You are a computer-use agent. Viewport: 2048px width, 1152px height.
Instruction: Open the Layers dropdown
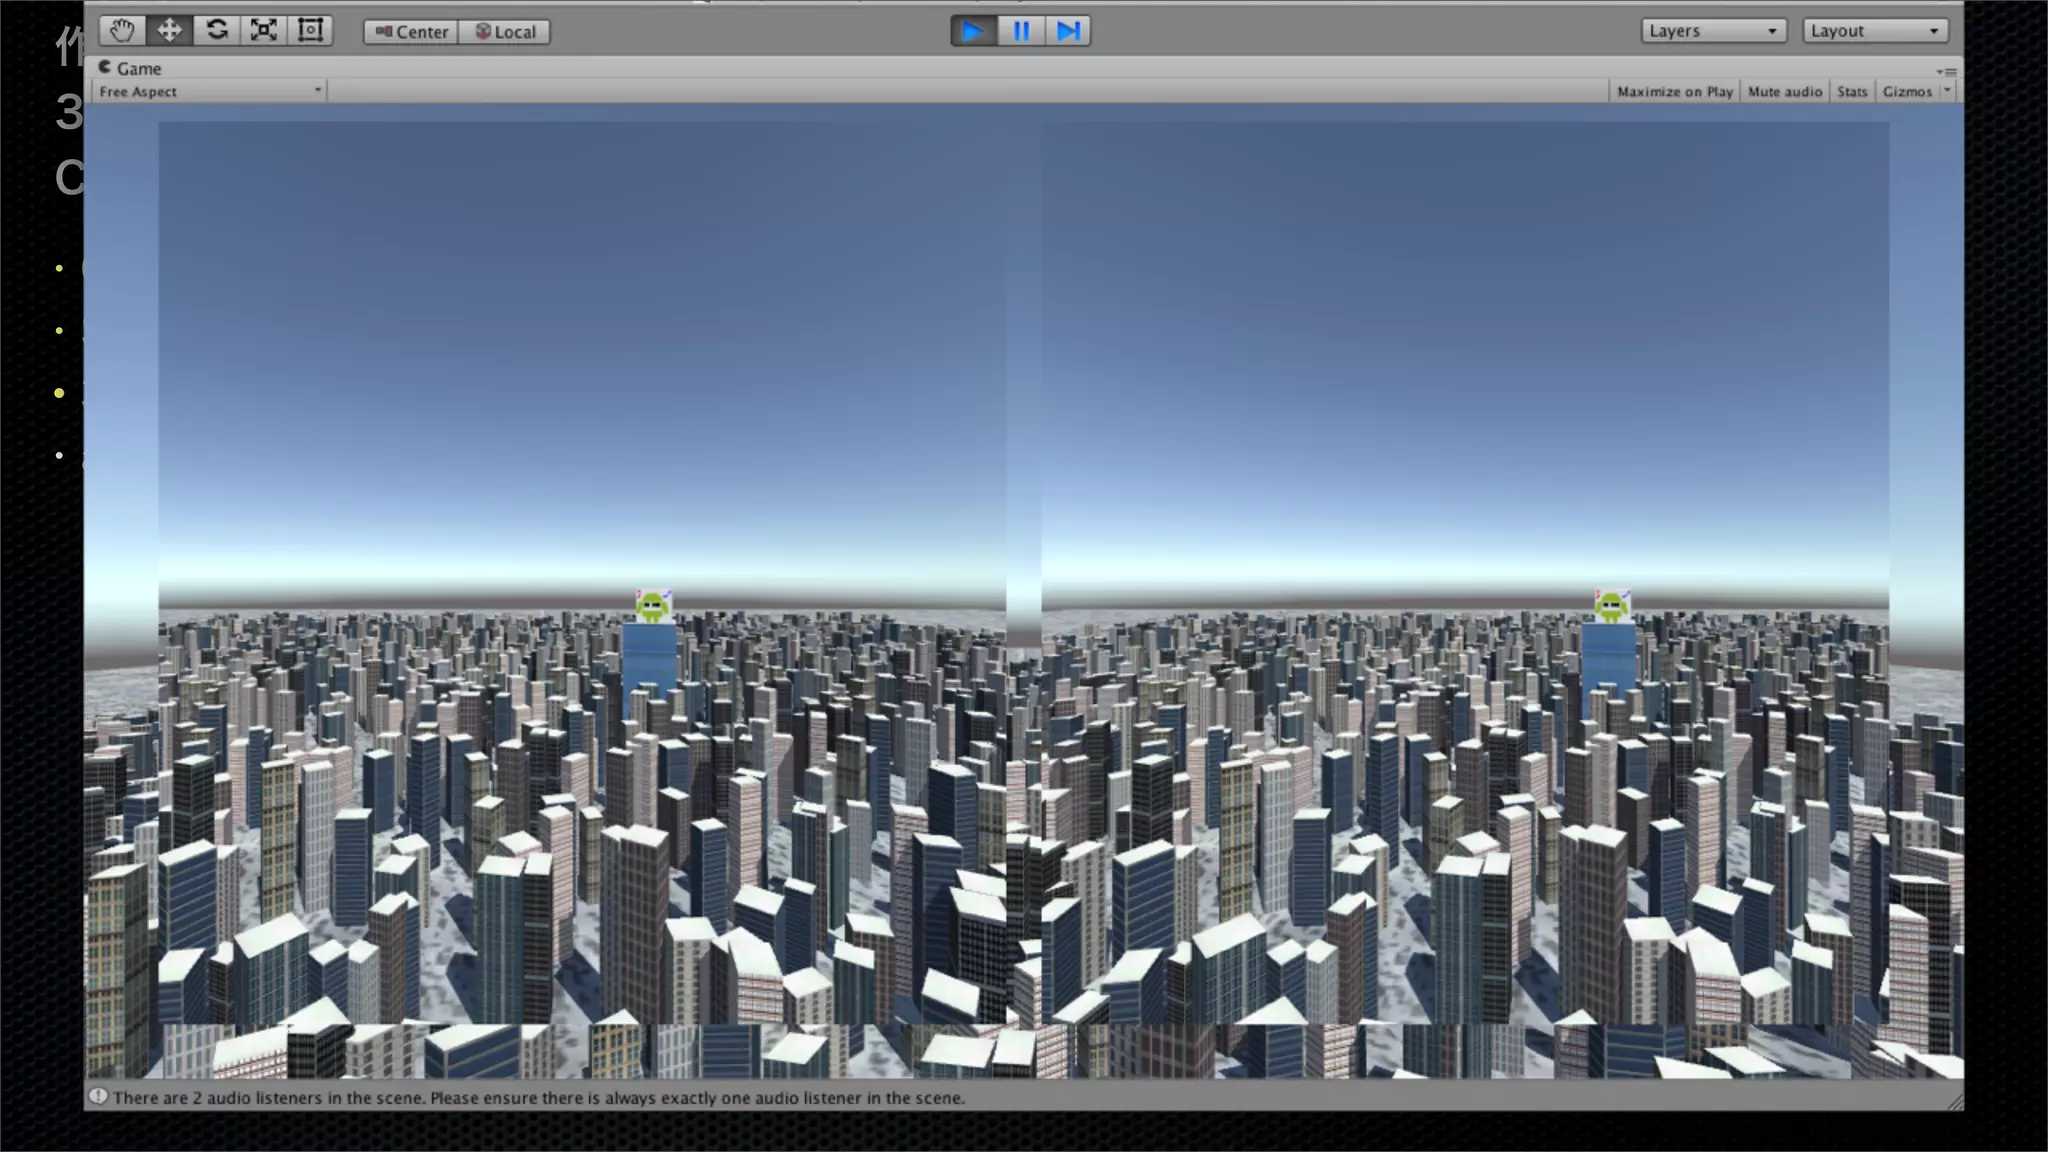tap(1712, 31)
